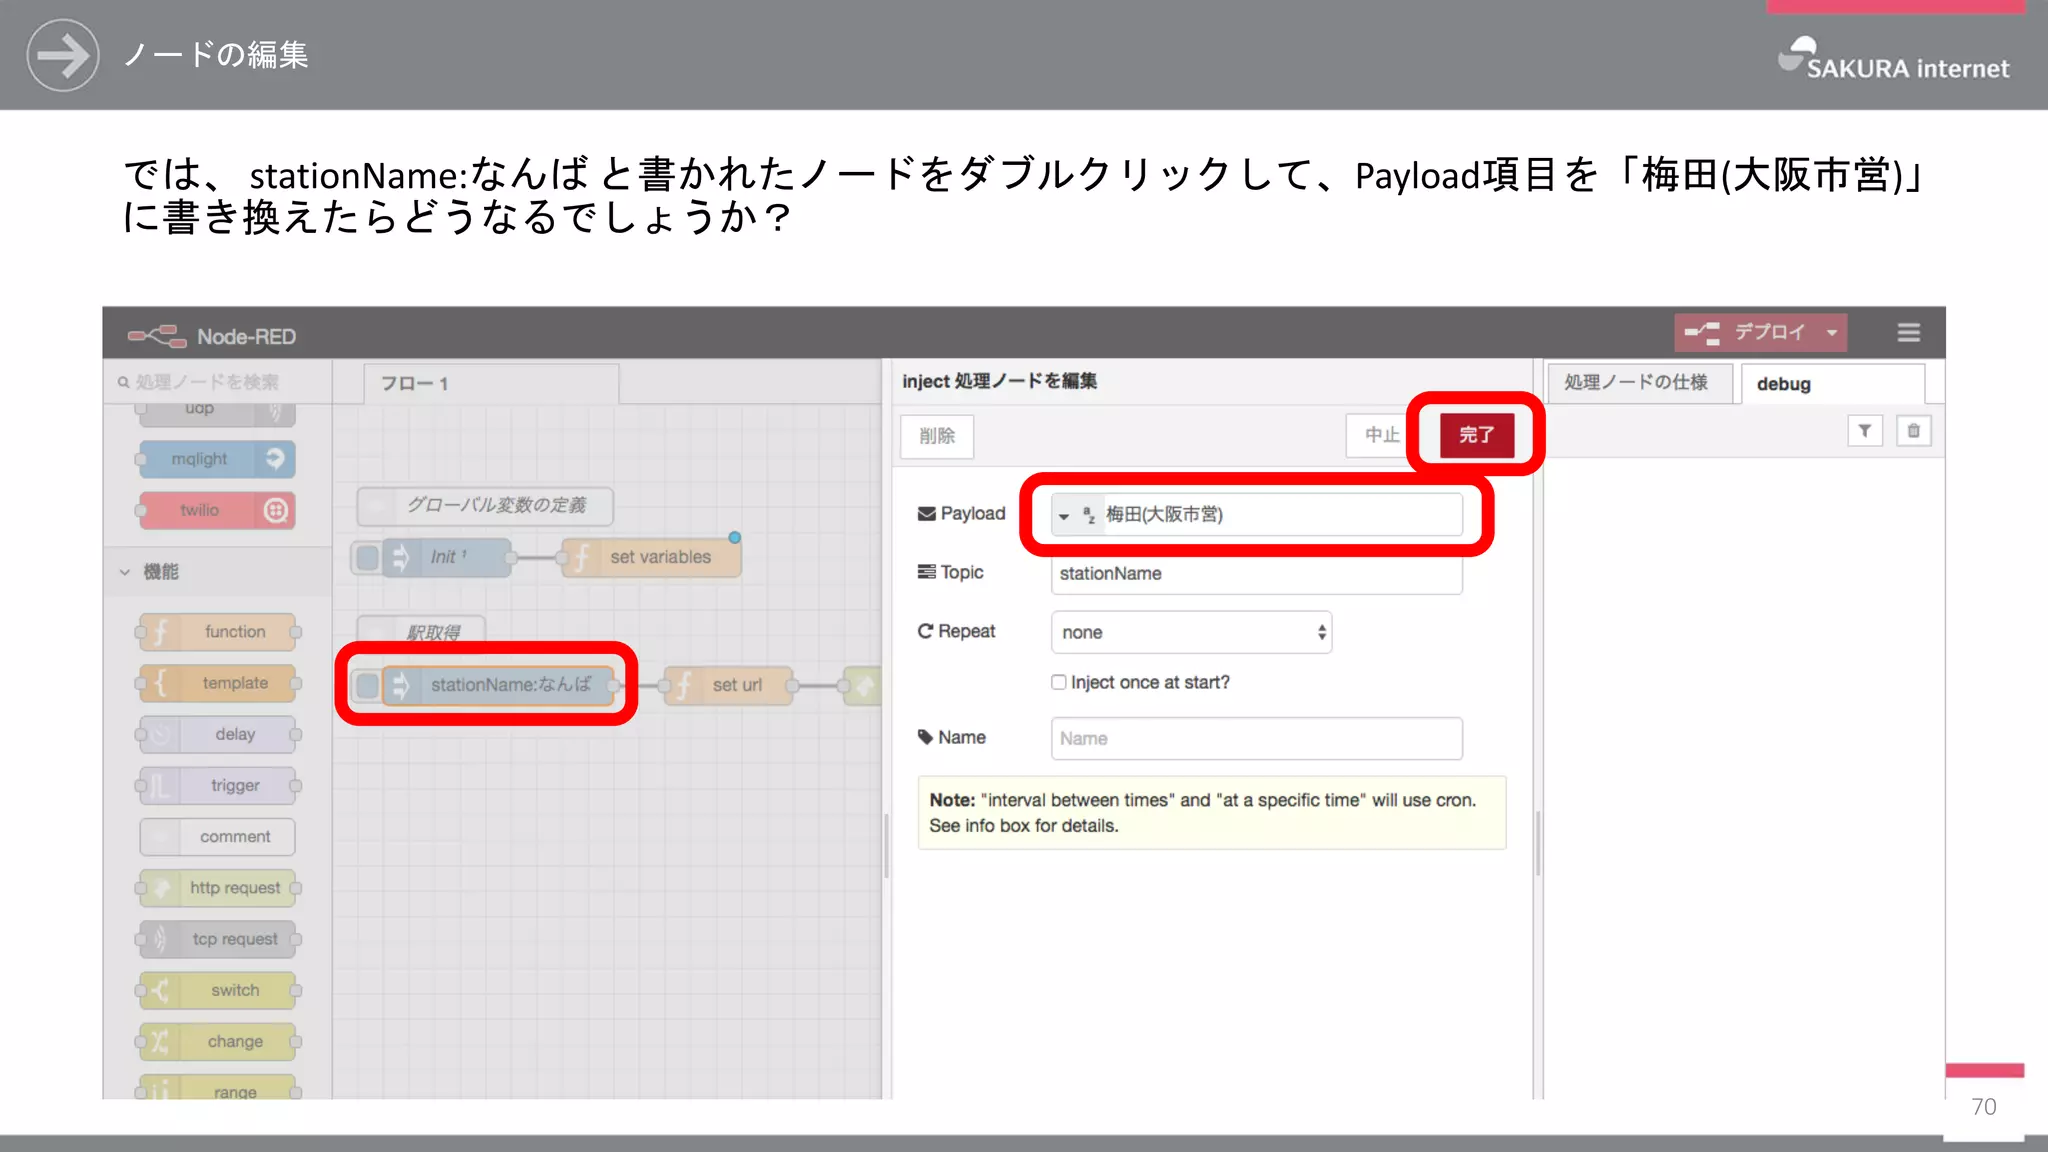
Task: Select the stationName:なんば inject node
Action: (498, 685)
